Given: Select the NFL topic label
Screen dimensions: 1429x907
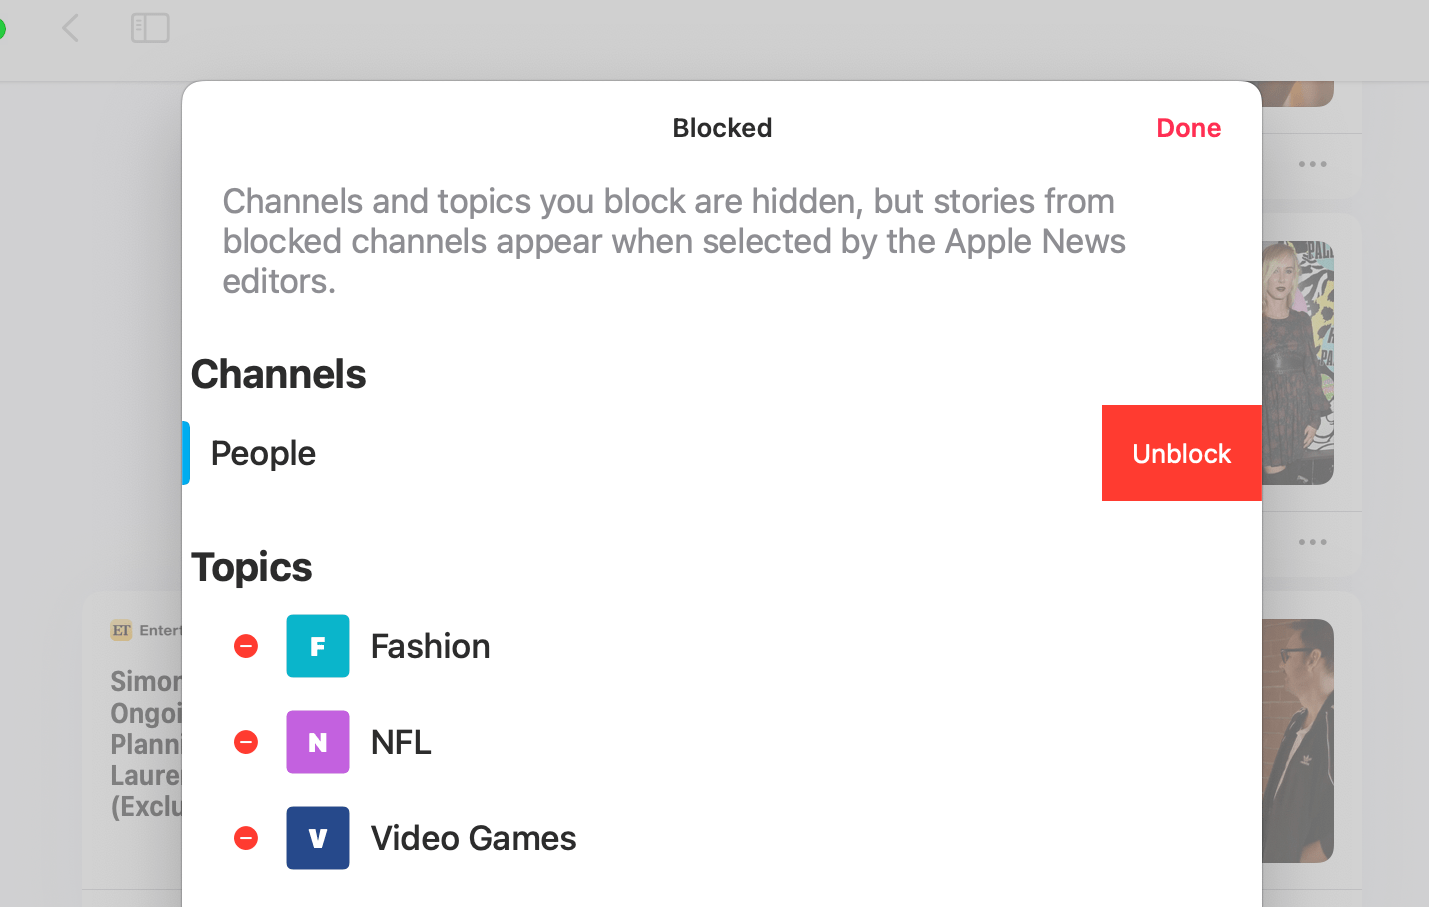Looking at the screenshot, I should (x=401, y=742).
